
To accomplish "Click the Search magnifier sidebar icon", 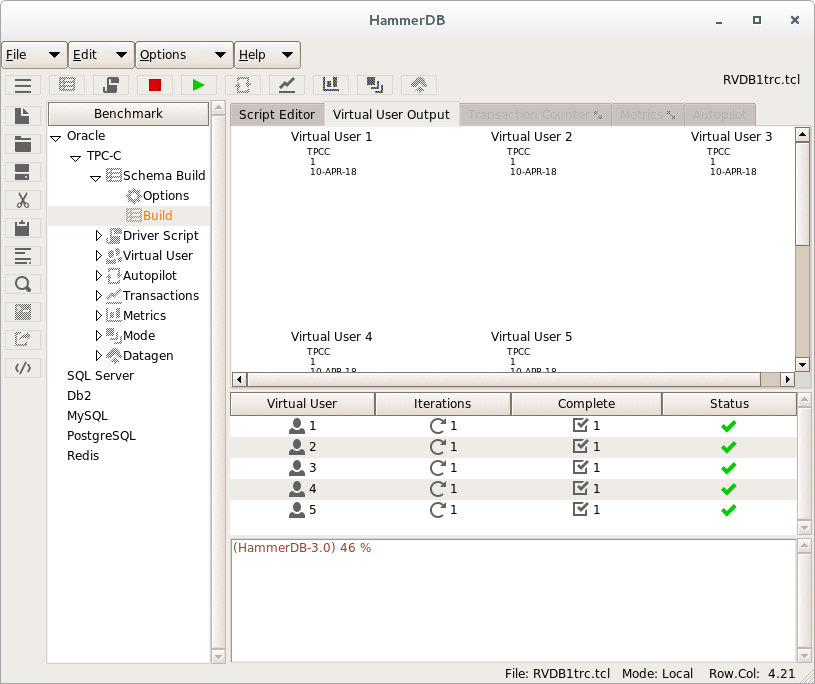I will tap(23, 284).
